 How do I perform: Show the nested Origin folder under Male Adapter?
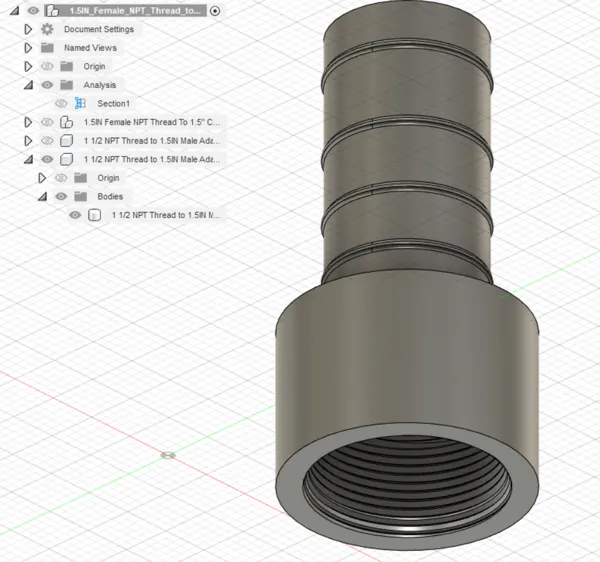[61, 178]
